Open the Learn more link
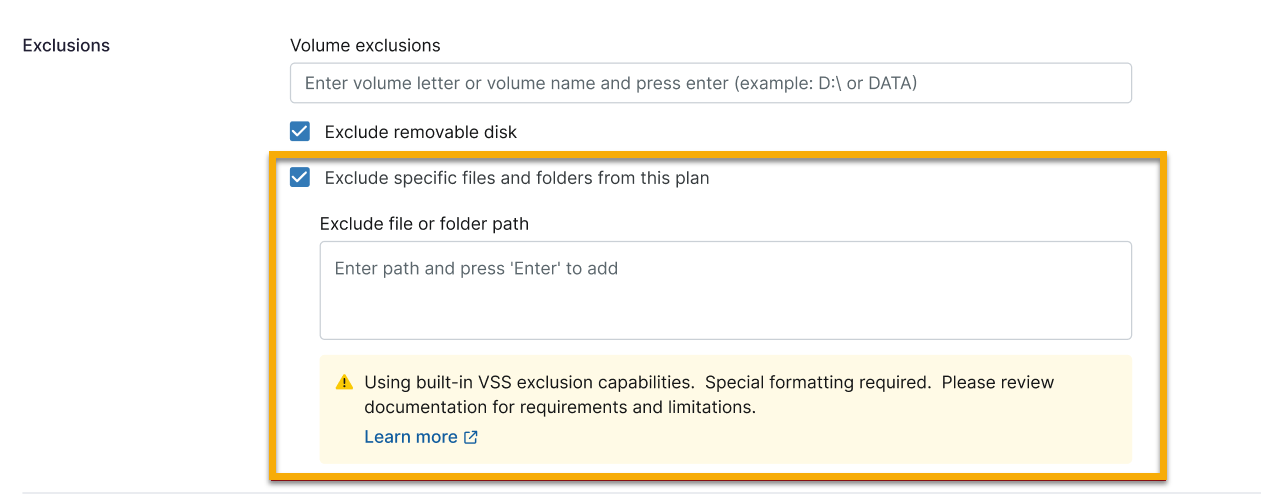This screenshot has height=494, width=1261. click(411, 437)
